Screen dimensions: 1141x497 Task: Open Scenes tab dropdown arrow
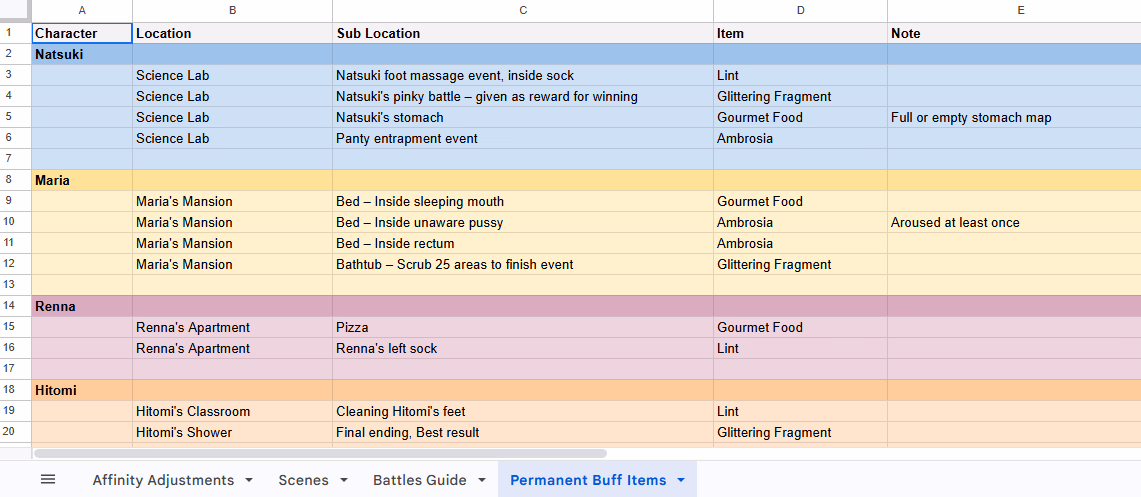click(x=343, y=480)
